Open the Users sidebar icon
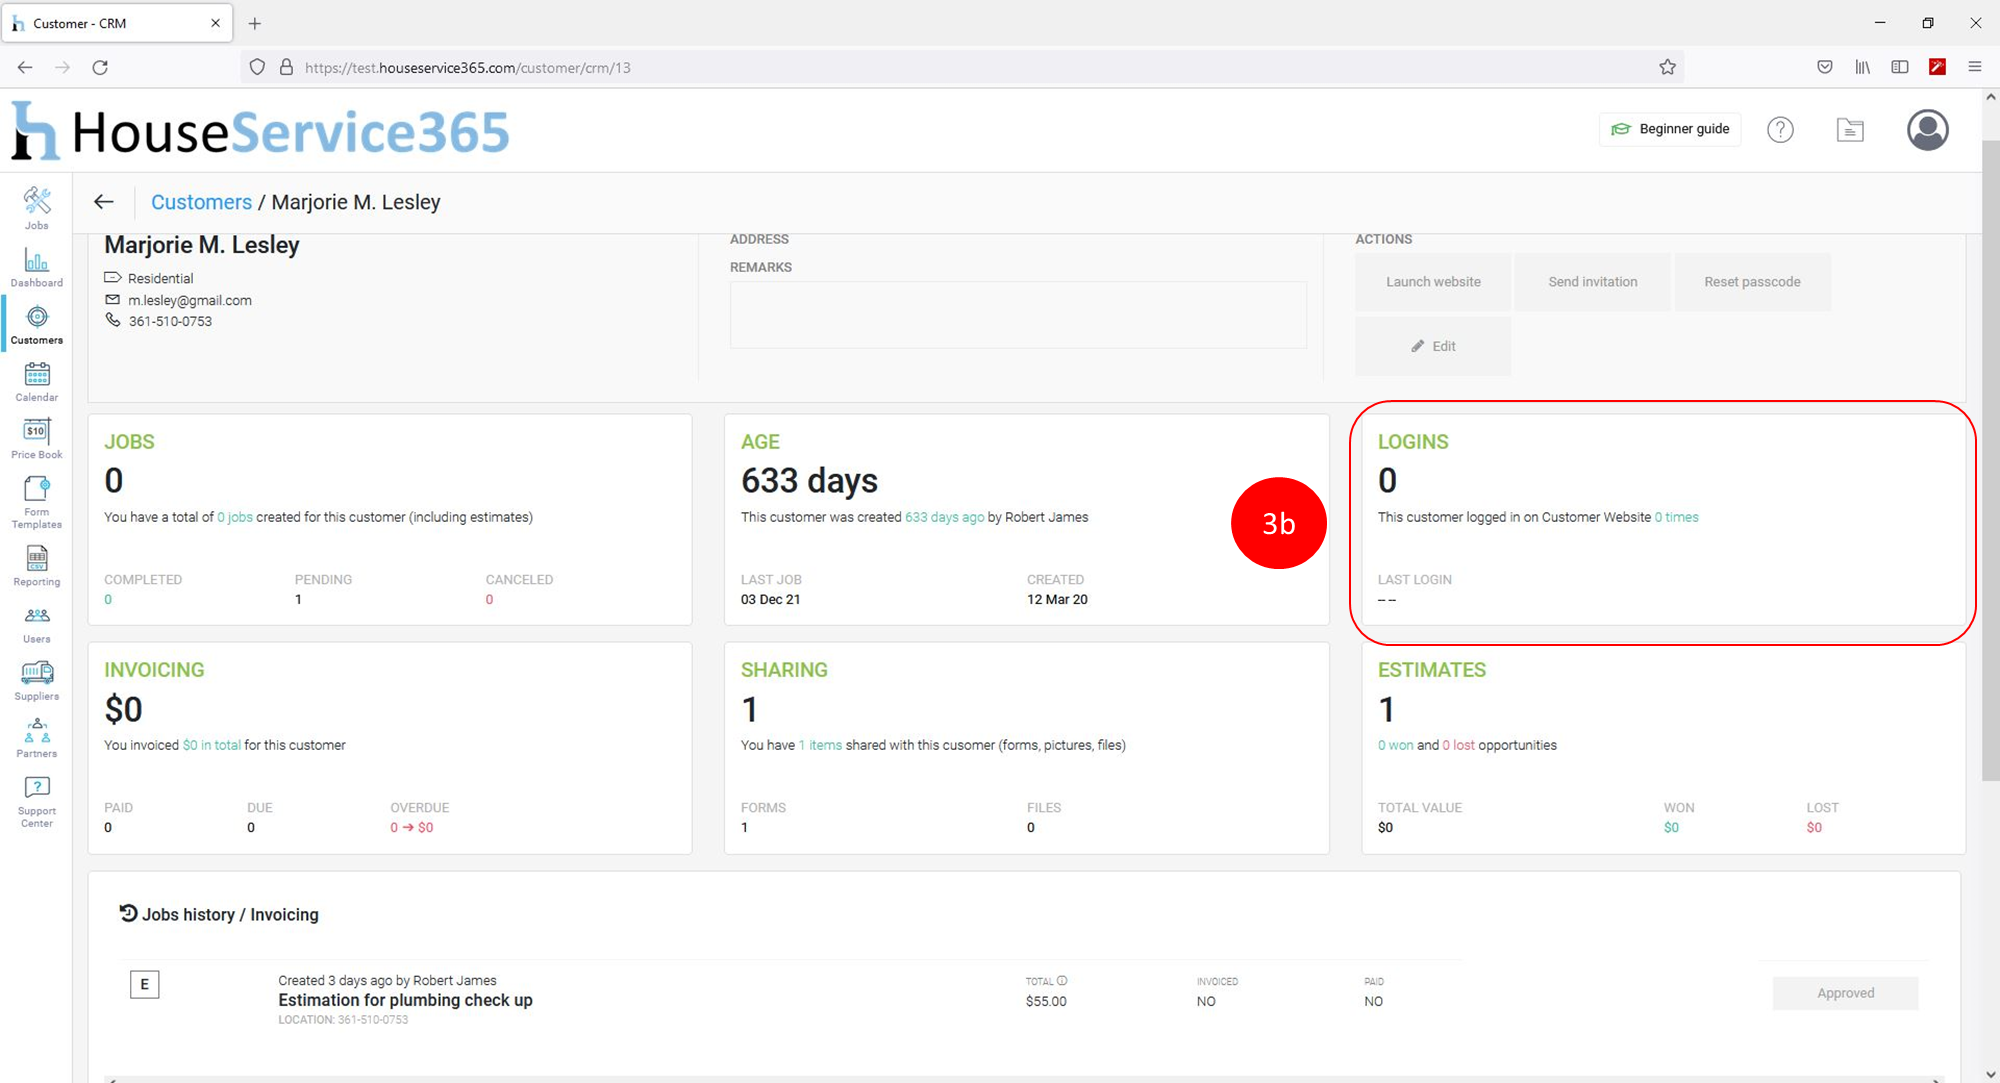2000x1083 pixels. click(x=37, y=623)
